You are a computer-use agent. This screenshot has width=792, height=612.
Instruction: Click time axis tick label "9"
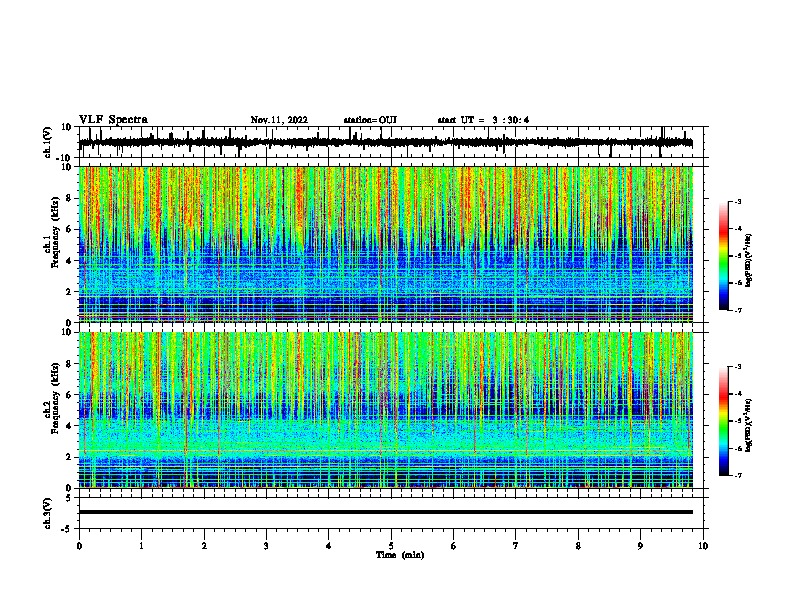click(x=640, y=546)
